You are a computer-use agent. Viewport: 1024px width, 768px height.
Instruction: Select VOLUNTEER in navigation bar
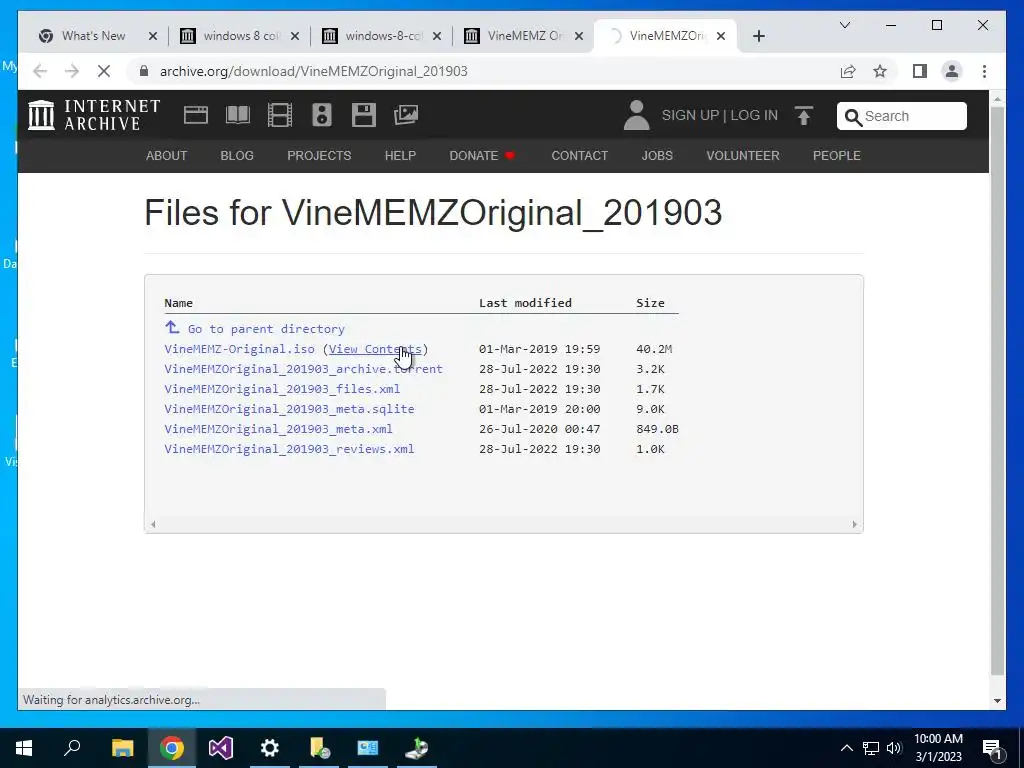pyautogui.click(x=743, y=155)
